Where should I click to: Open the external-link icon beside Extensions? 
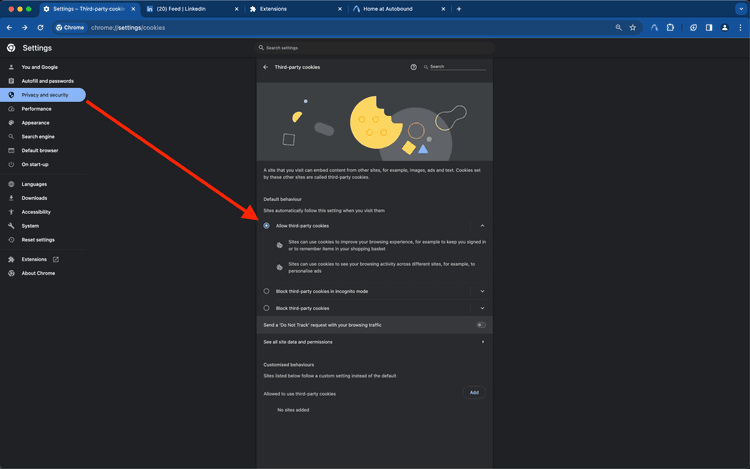coord(55,260)
